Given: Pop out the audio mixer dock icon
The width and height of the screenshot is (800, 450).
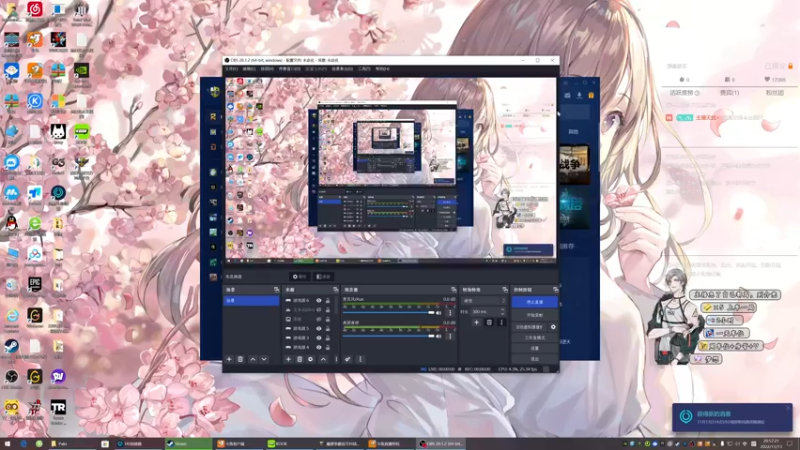Looking at the screenshot, I should [453, 289].
